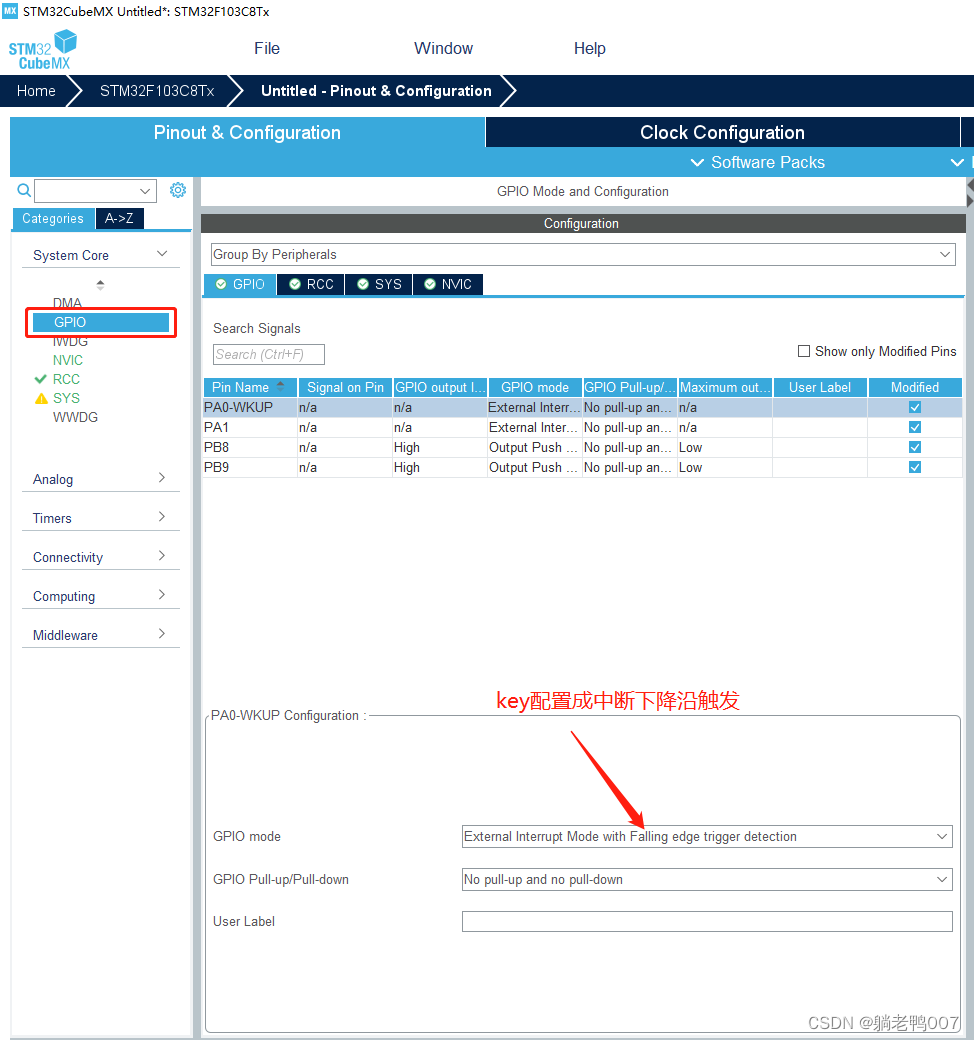Expand the Software Packs menu
This screenshot has height=1041, width=974.
758,163
